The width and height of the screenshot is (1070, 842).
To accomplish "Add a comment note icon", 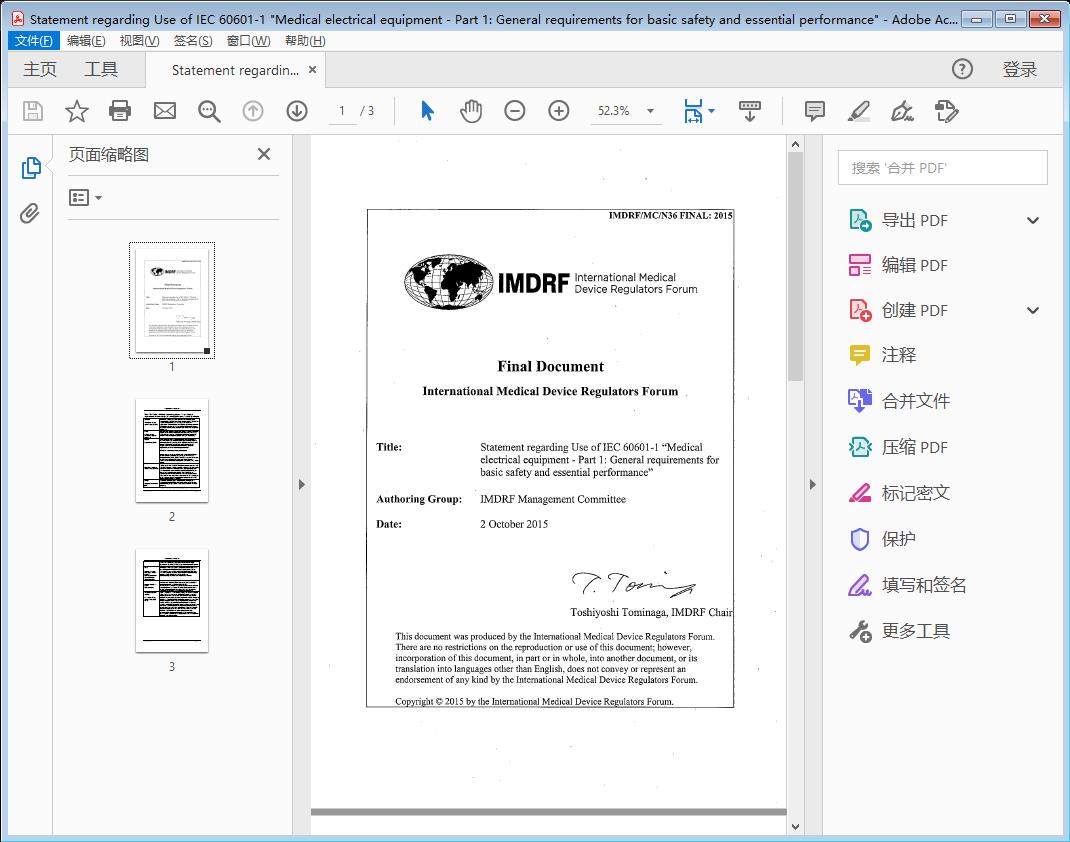I will click(815, 111).
